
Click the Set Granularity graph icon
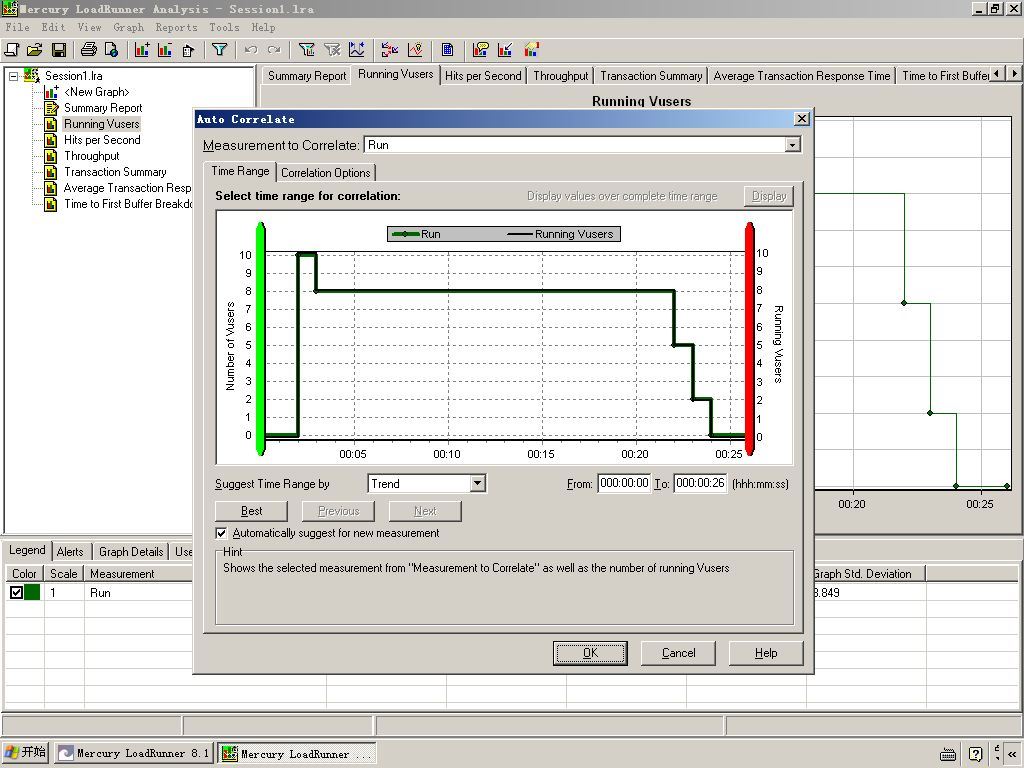point(357,50)
